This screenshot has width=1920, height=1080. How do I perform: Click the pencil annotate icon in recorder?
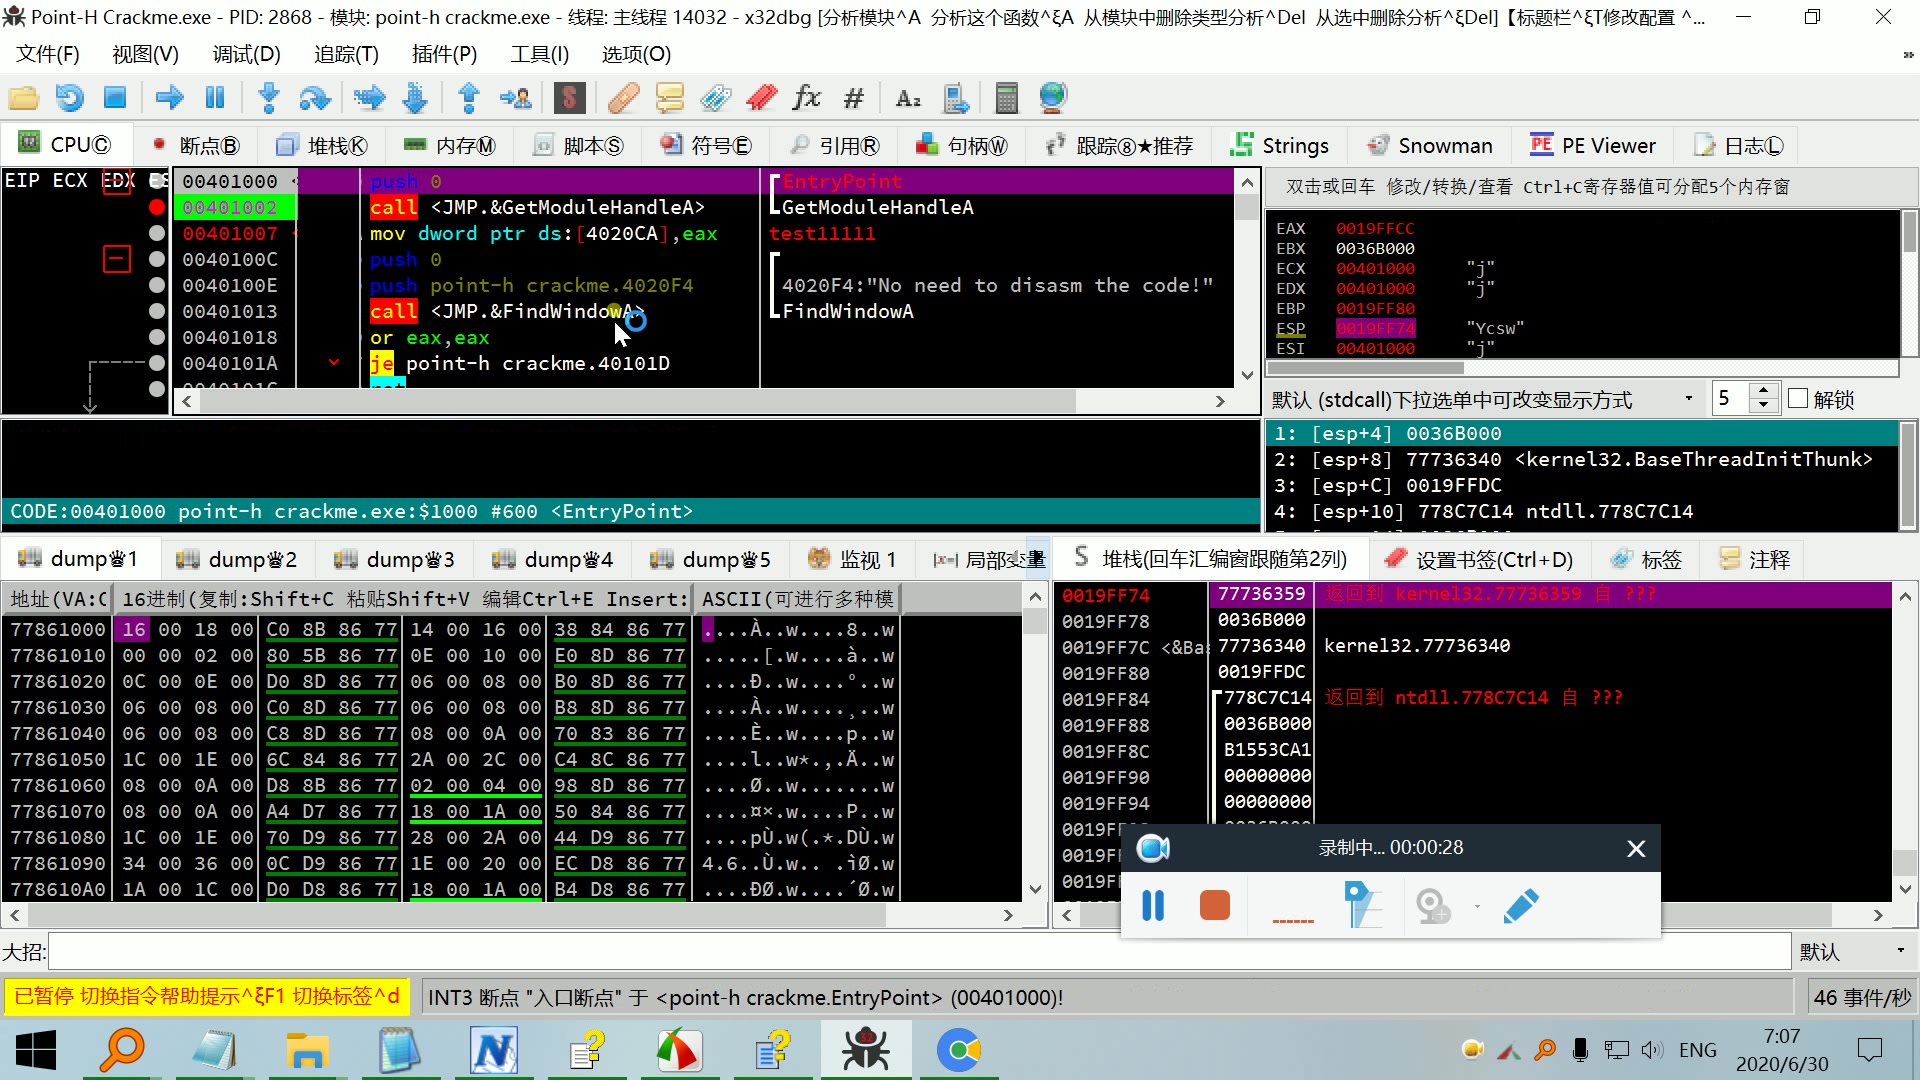tap(1520, 906)
